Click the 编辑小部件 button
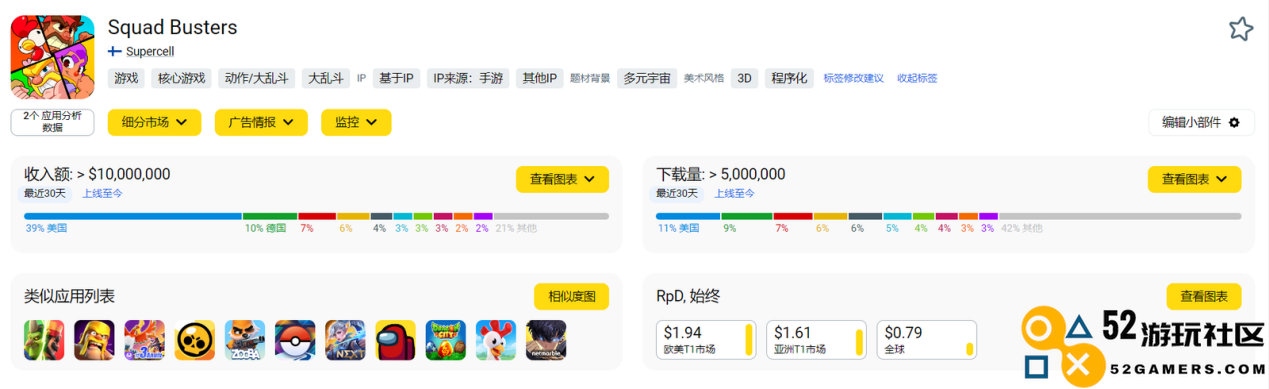1269x389 pixels. point(1201,122)
